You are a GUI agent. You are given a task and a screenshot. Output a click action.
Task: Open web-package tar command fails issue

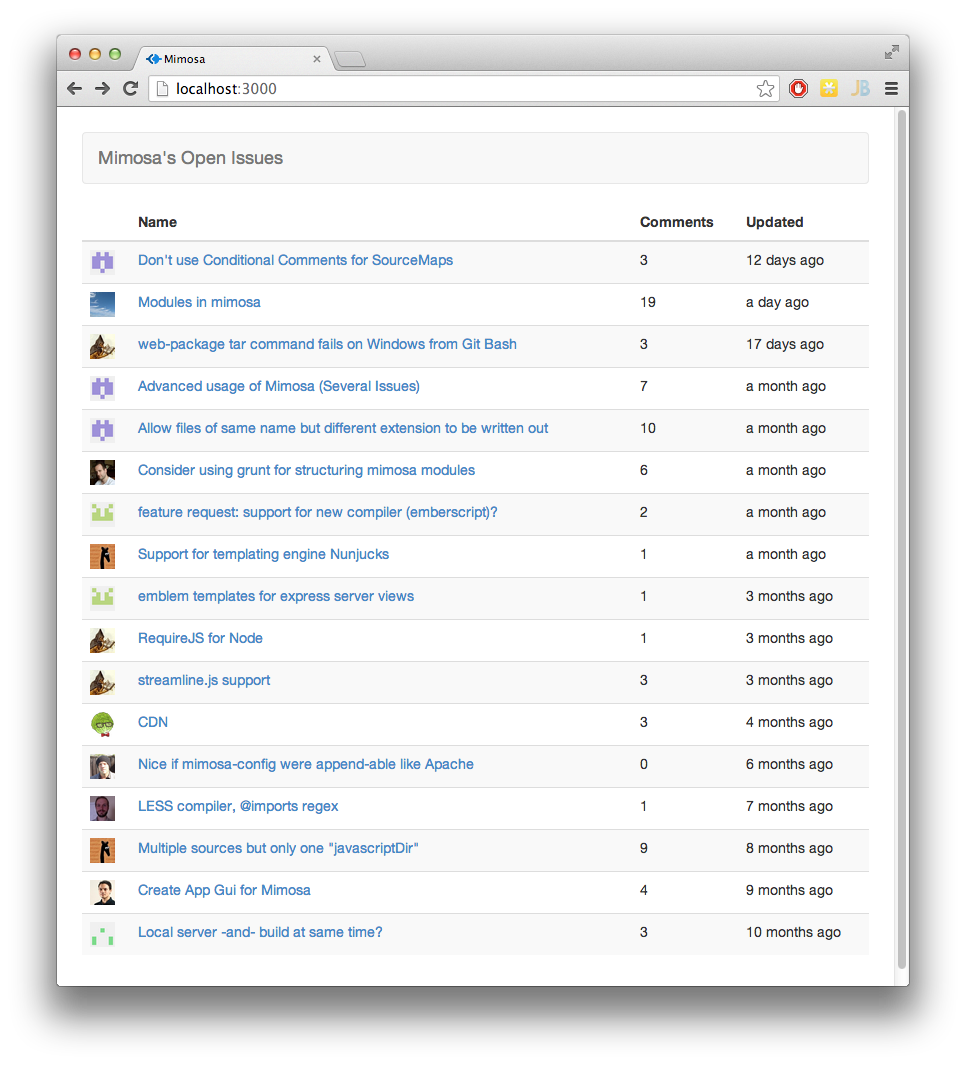(x=327, y=344)
